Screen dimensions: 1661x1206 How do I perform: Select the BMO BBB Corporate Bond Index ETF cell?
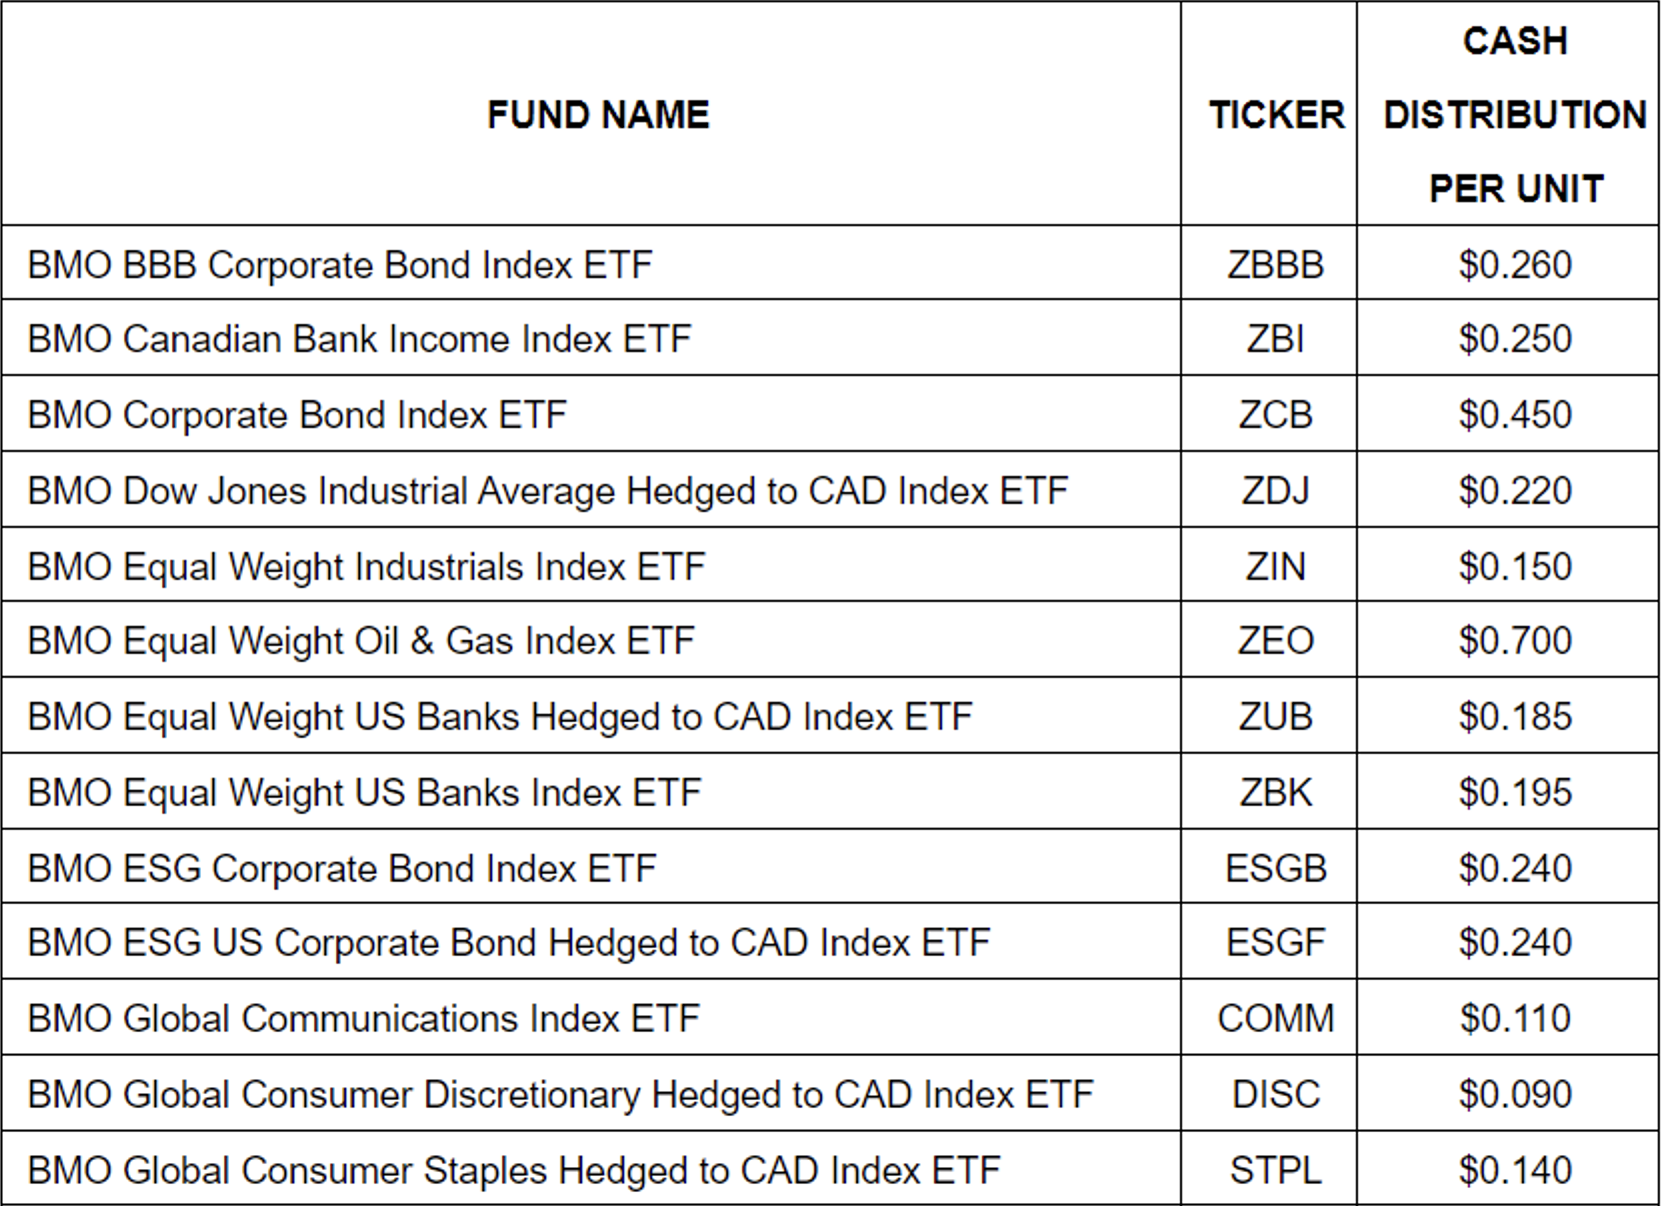click(x=340, y=265)
